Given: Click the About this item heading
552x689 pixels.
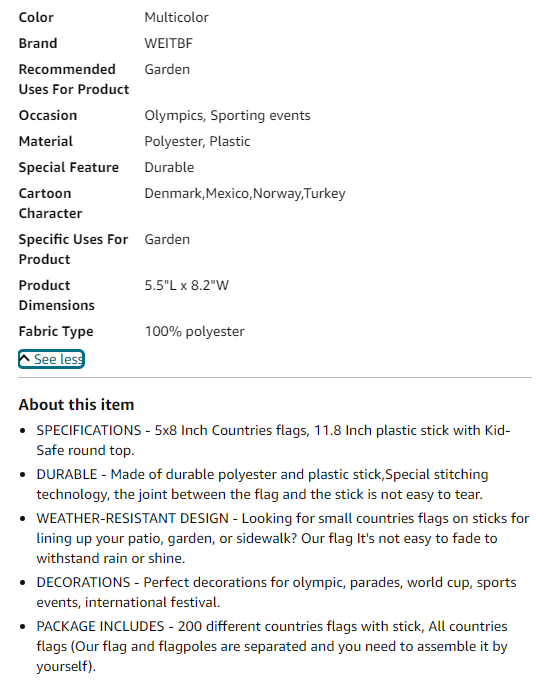Looking at the screenshot, I should [x=76, y=405].
